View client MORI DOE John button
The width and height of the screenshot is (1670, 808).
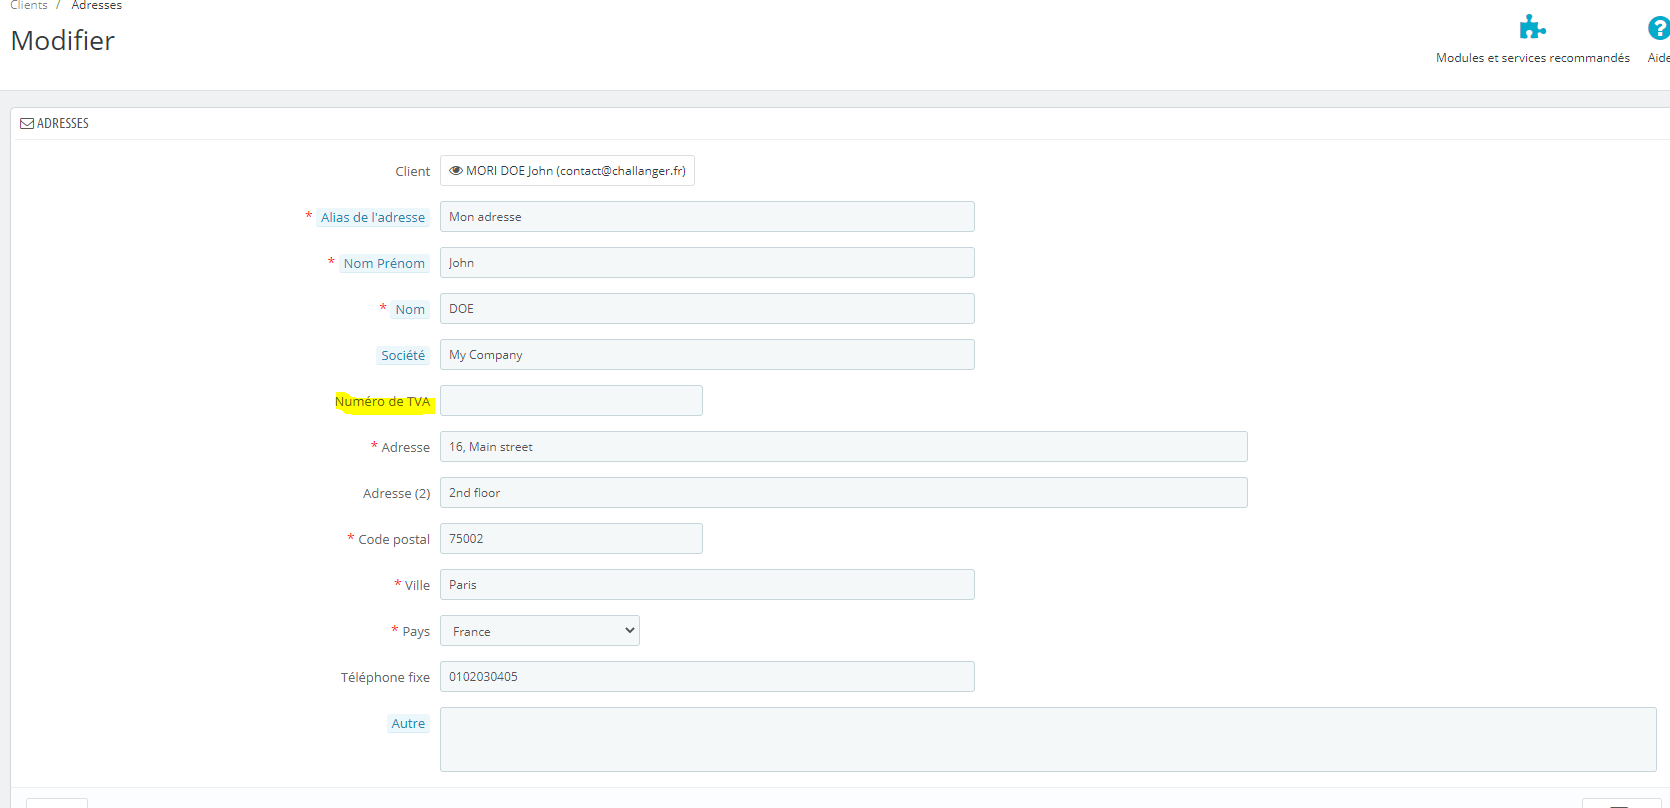[567, 171]
